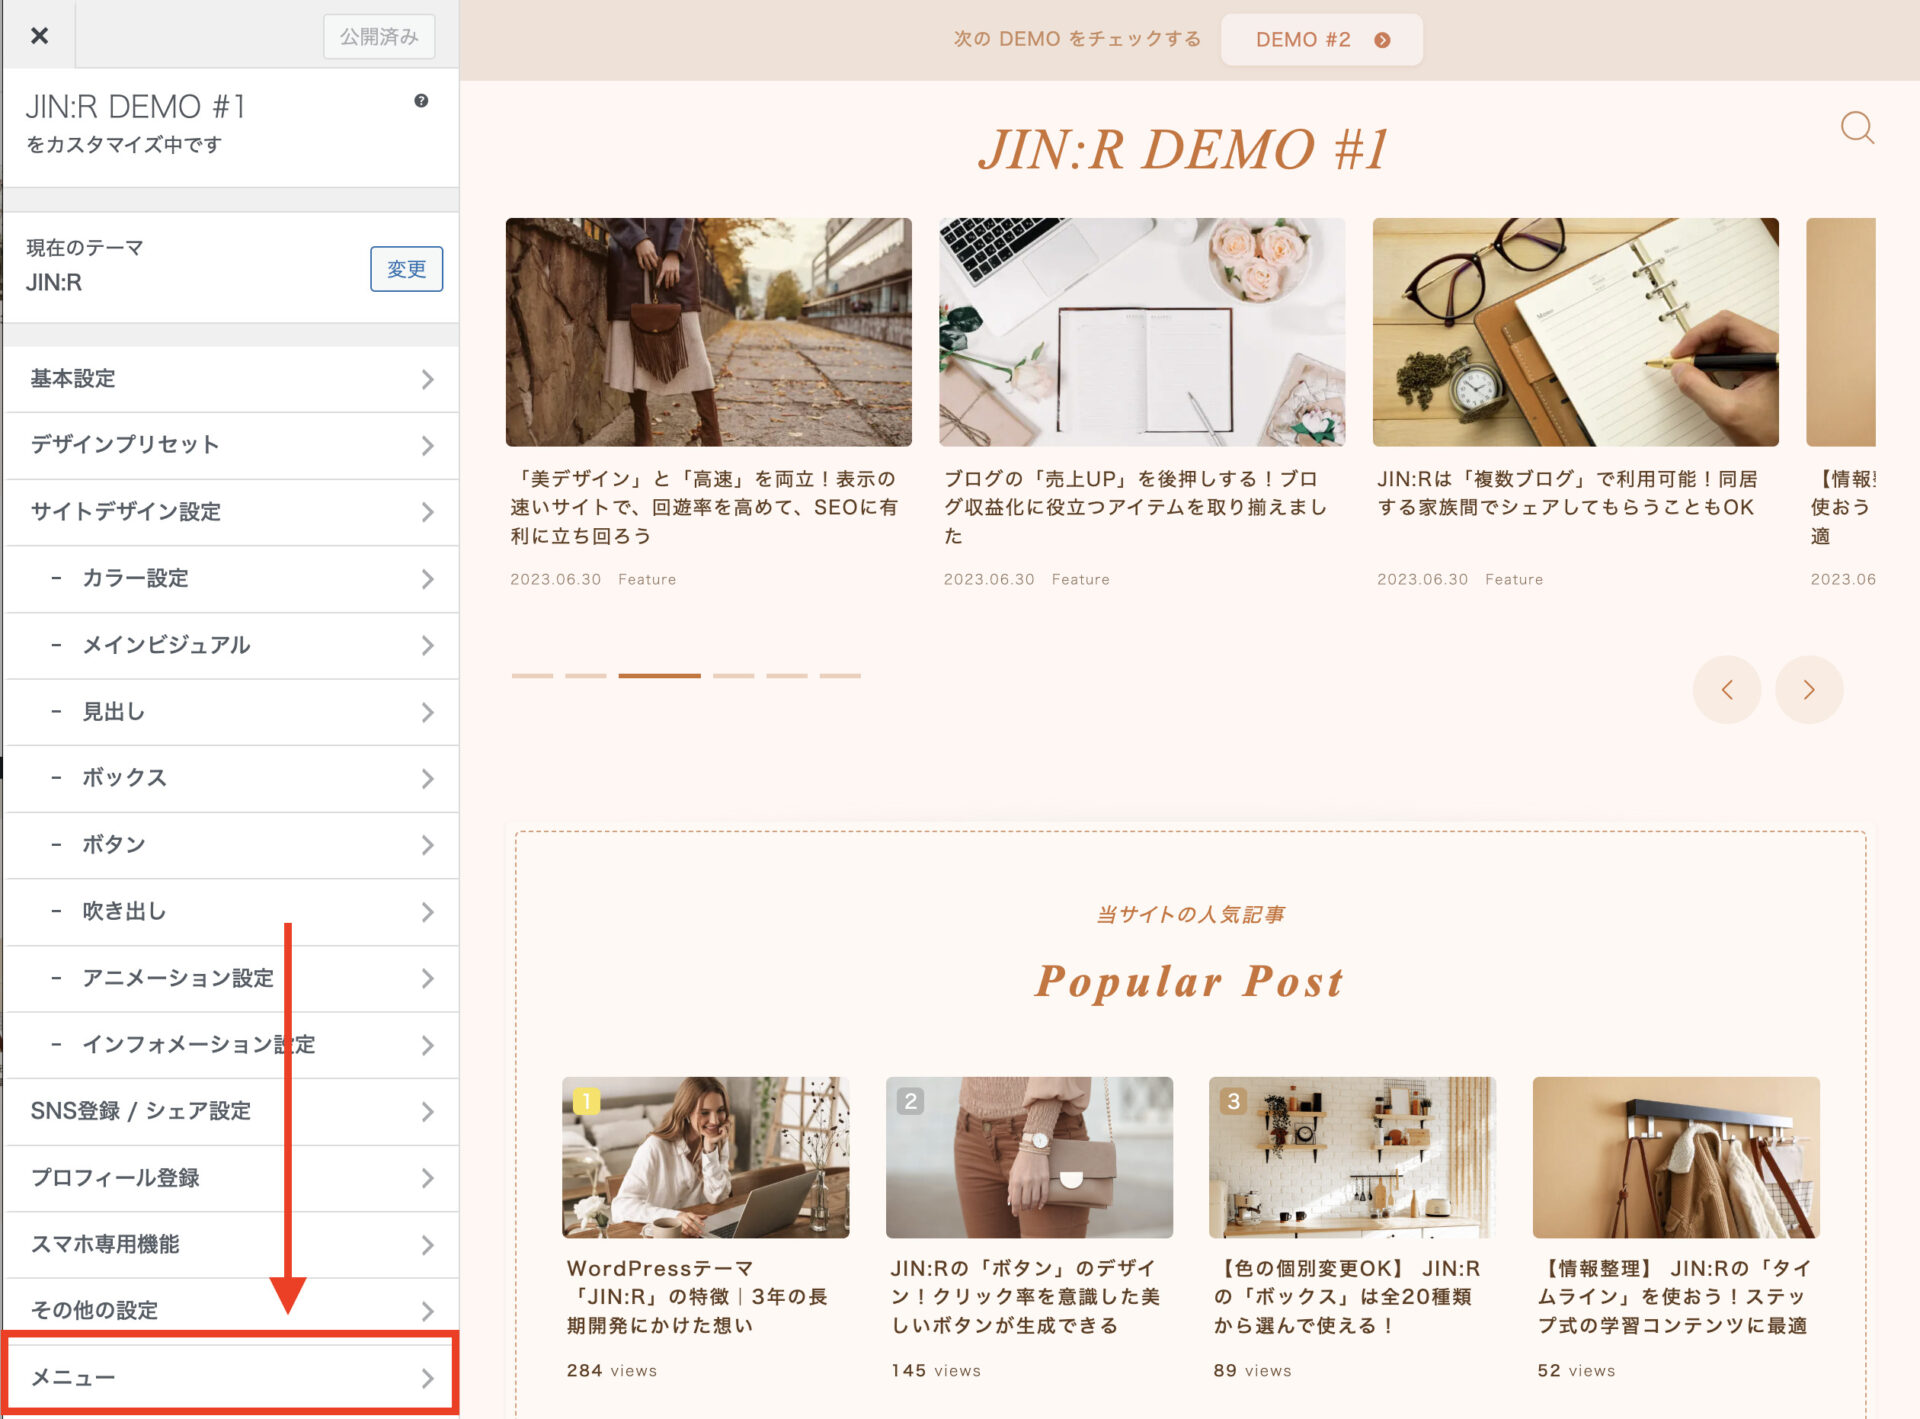1920x1419 pixels.
Task: Expand 吹き出し settings chevron
Action: [427, 912]
